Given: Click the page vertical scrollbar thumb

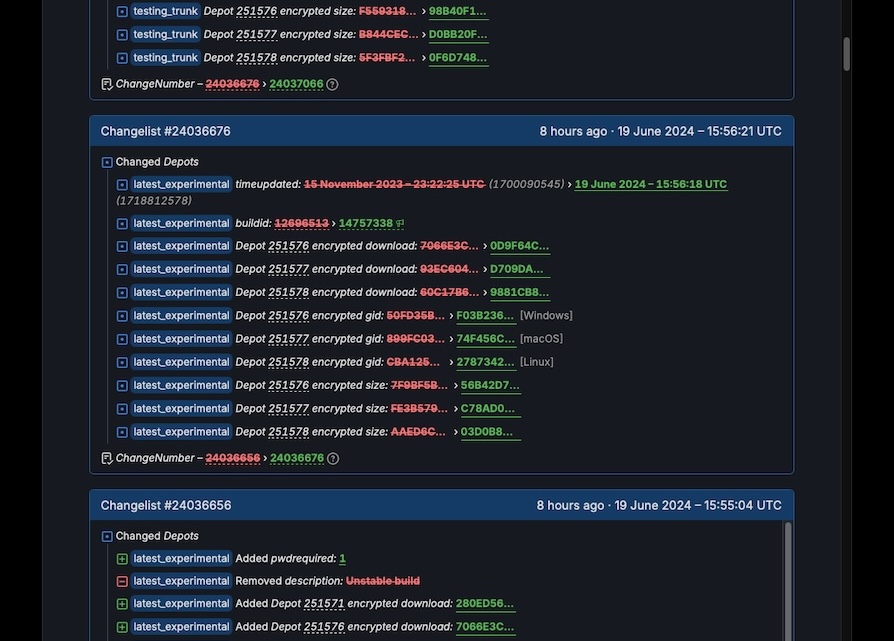Looking at the screenshot, I should pos(847,55).
